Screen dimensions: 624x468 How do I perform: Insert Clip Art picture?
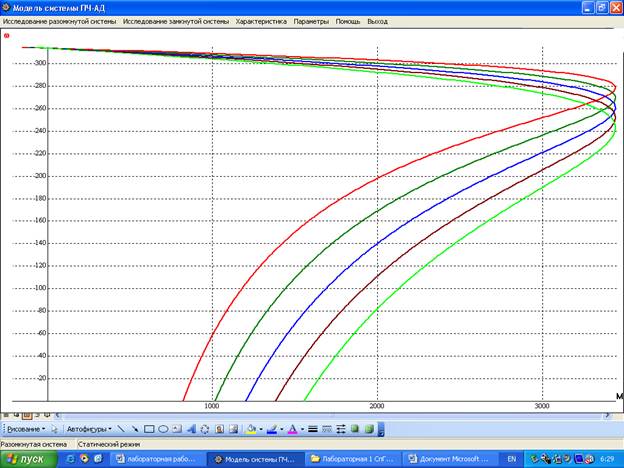[219, 429]
